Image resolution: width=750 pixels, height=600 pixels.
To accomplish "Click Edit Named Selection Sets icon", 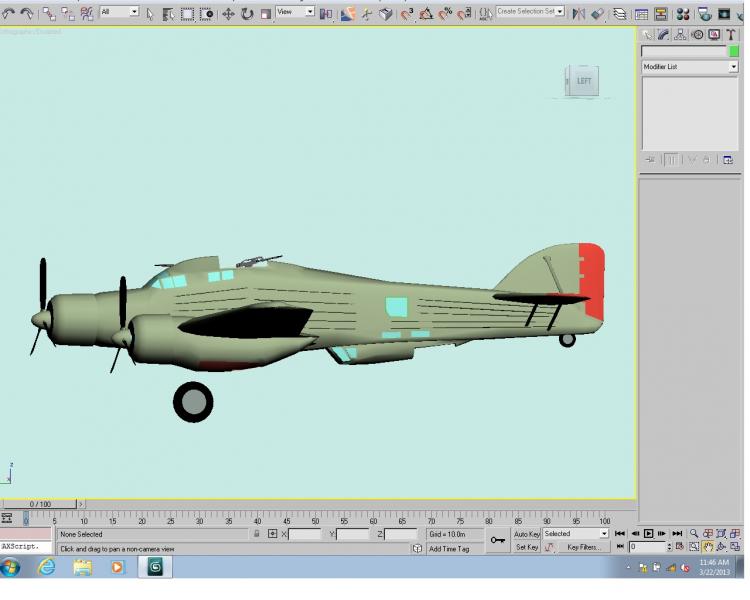I will click(485, 14).
